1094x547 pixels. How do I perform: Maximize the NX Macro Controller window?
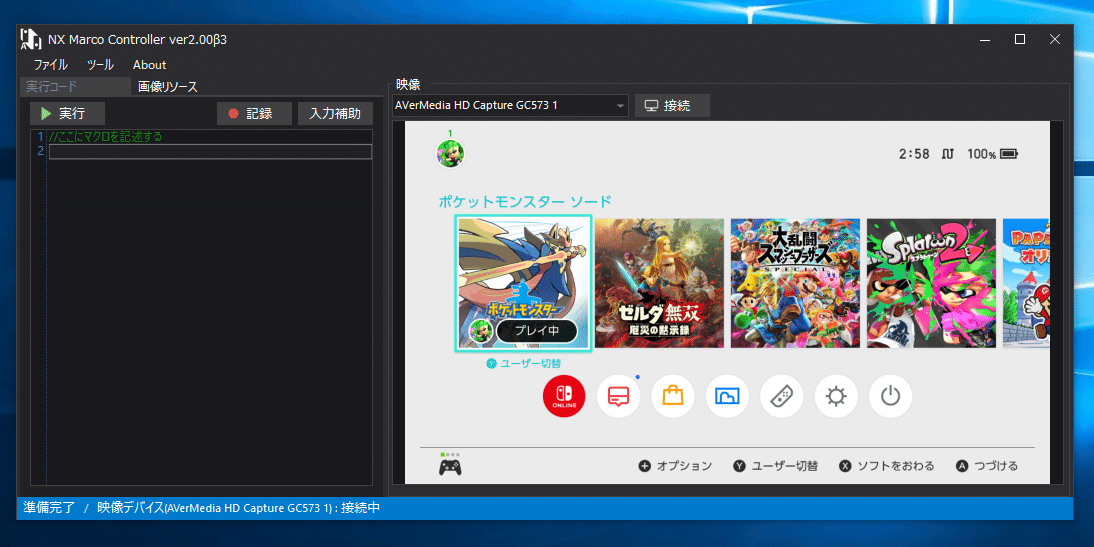point(1020,40)
